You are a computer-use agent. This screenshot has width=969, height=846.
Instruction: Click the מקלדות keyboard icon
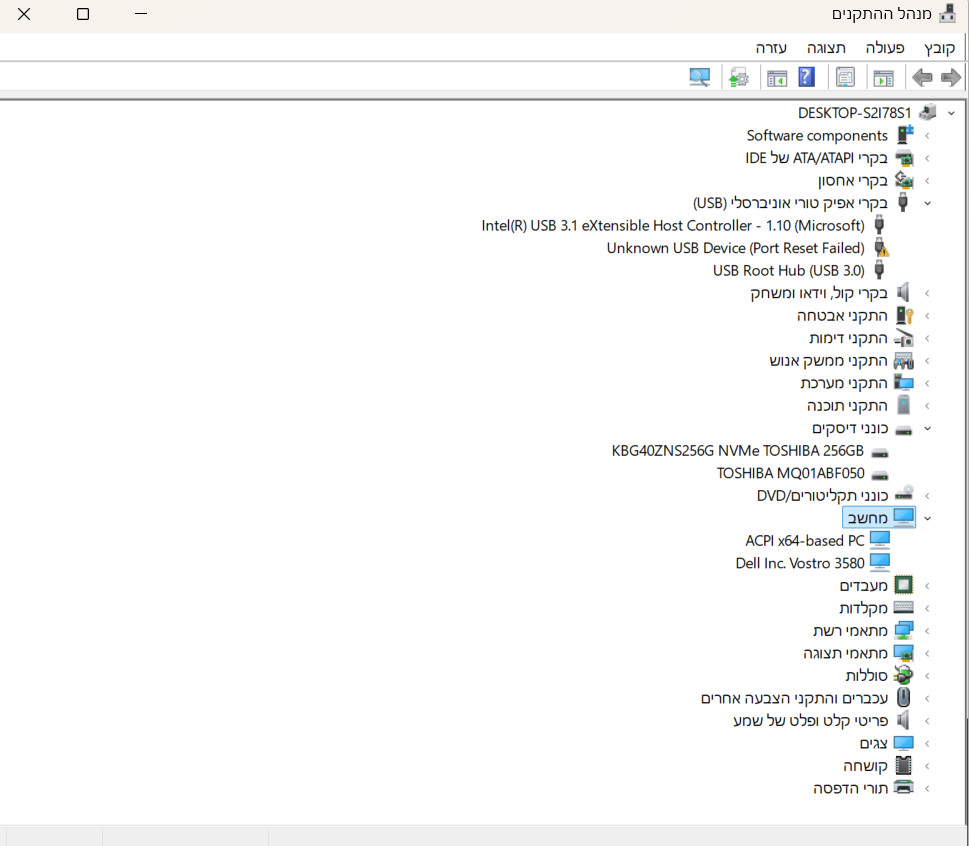(903, 607)
